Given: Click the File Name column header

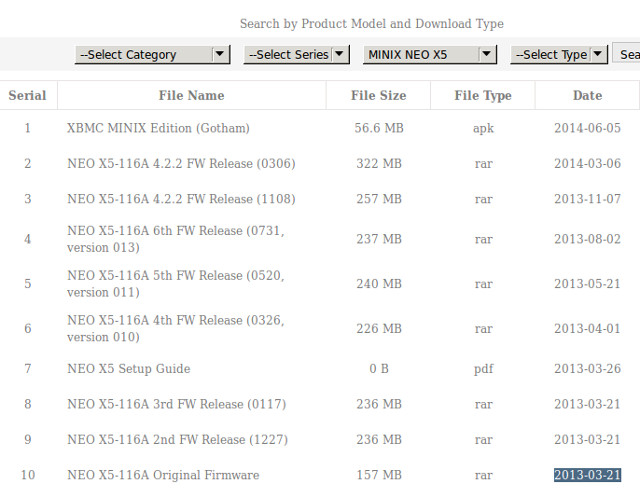Looking at the screenshot, I should coord(191,96).
